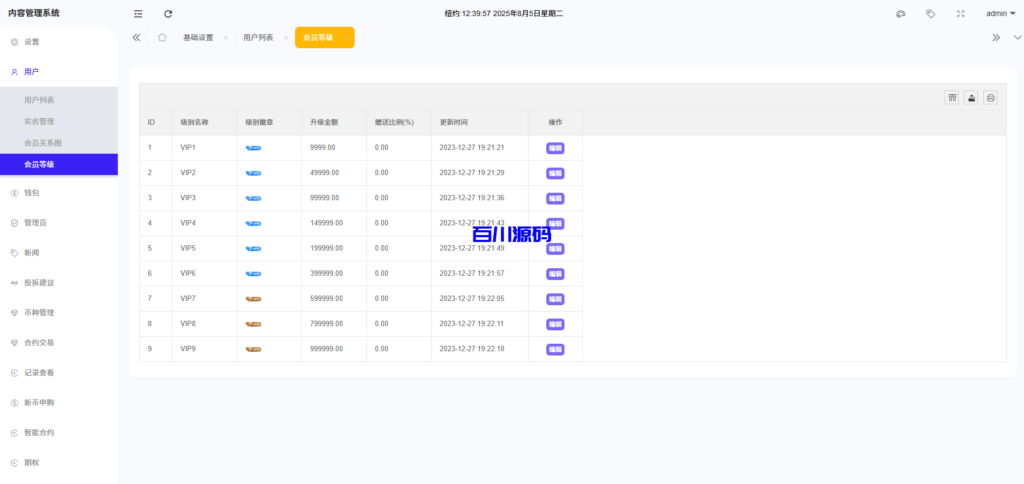Click the refresh icon in the top bar
Image resolution: width=1024 pixels, height=484 pixels.
coord(168,14)
